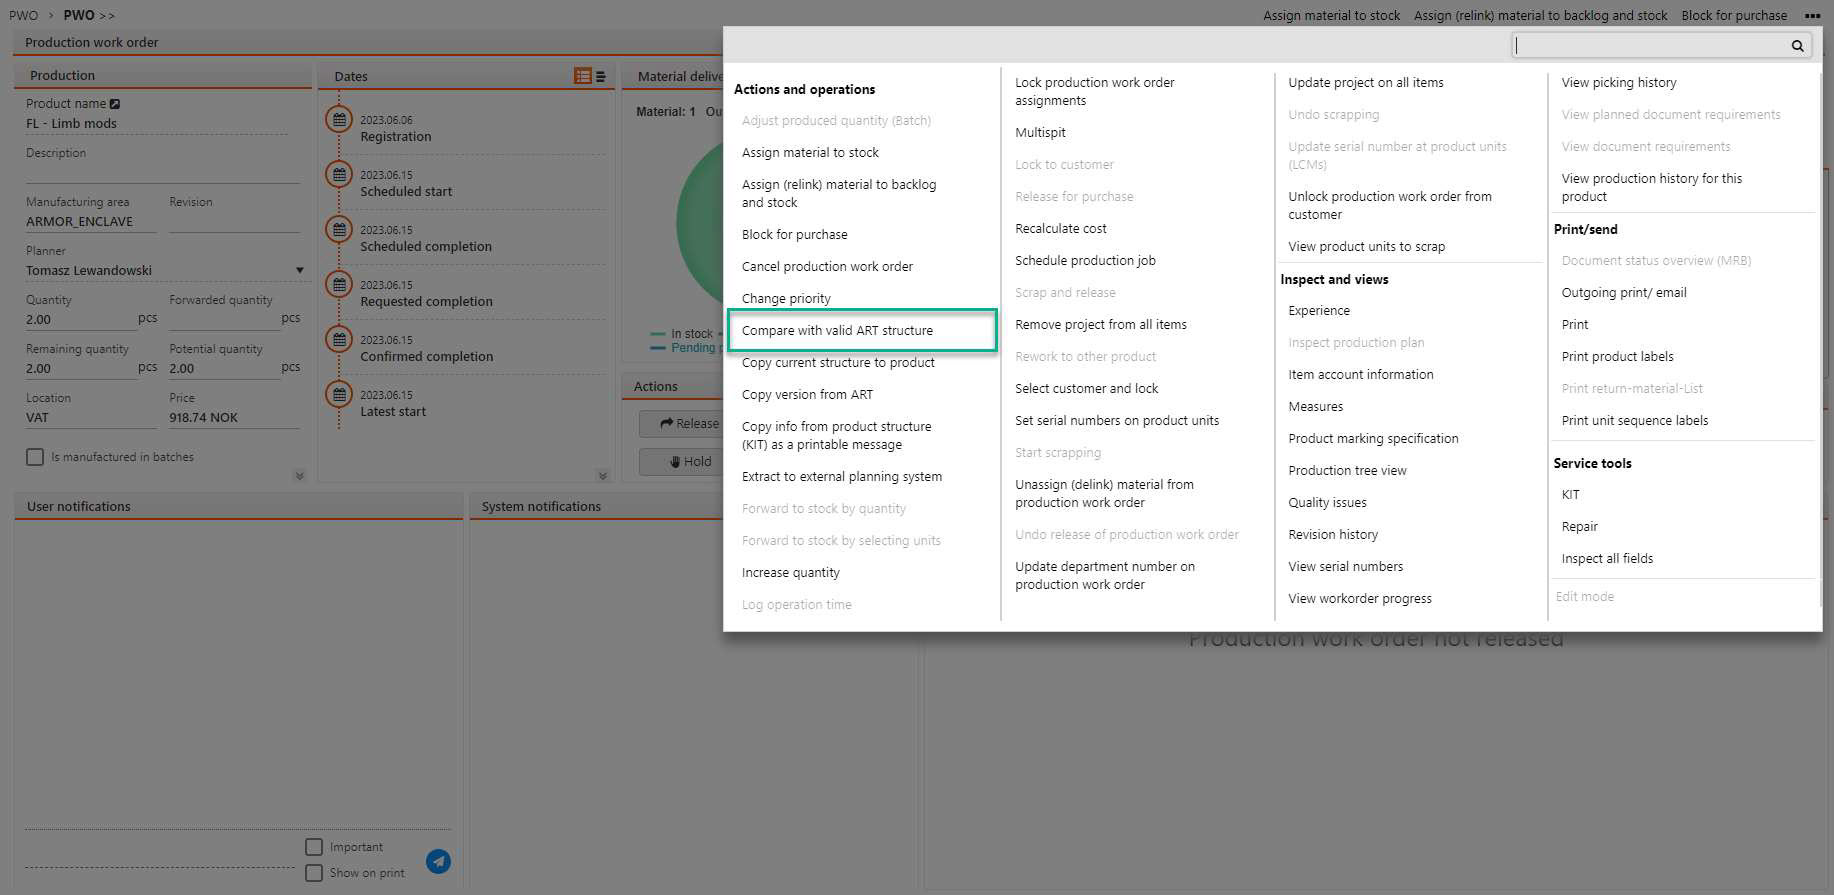Click the Potential quantity field
1834x895 pixels.
click(225, 369)
